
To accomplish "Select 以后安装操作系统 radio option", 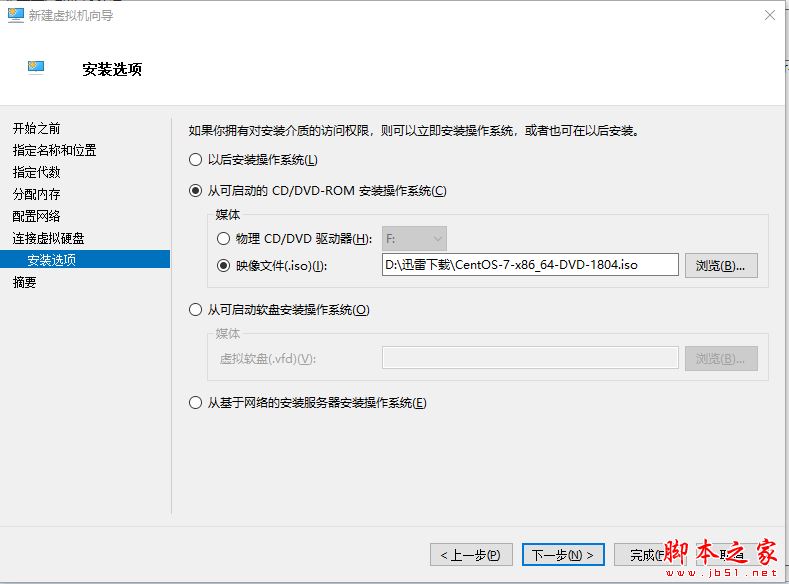I will tap(195, 160).
